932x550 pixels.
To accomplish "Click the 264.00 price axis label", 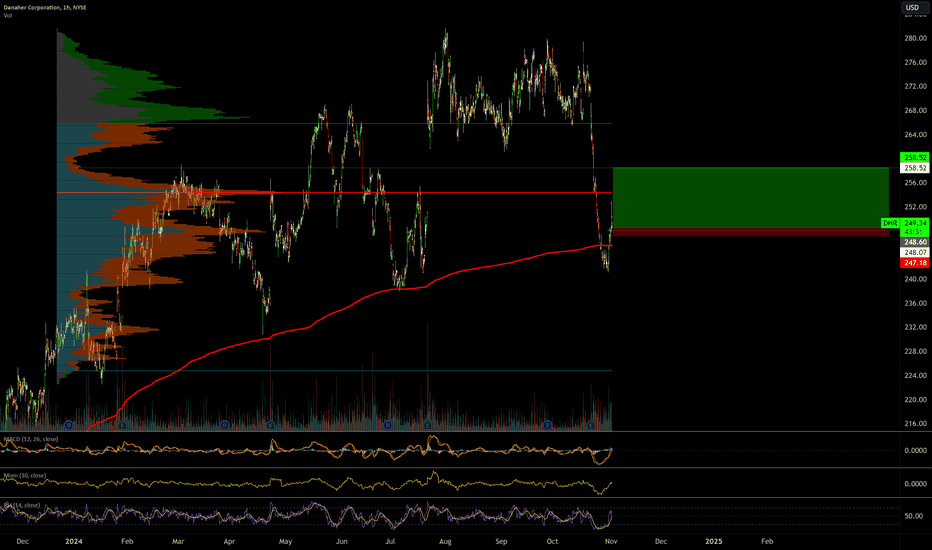I will (x=915, y=134).
